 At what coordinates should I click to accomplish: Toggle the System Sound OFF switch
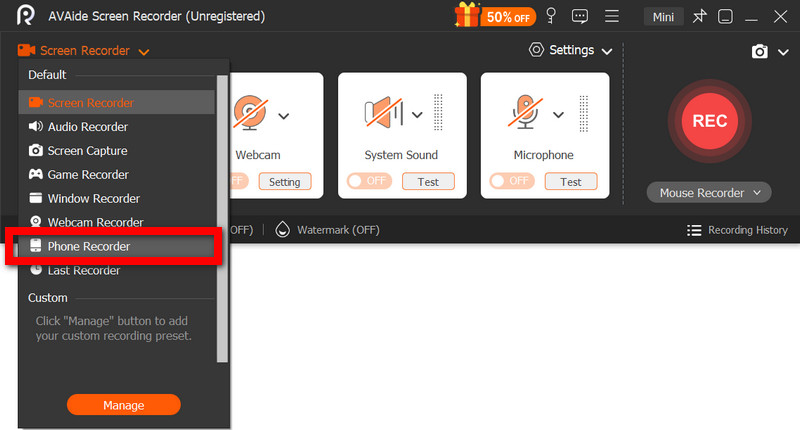point(368,181)
